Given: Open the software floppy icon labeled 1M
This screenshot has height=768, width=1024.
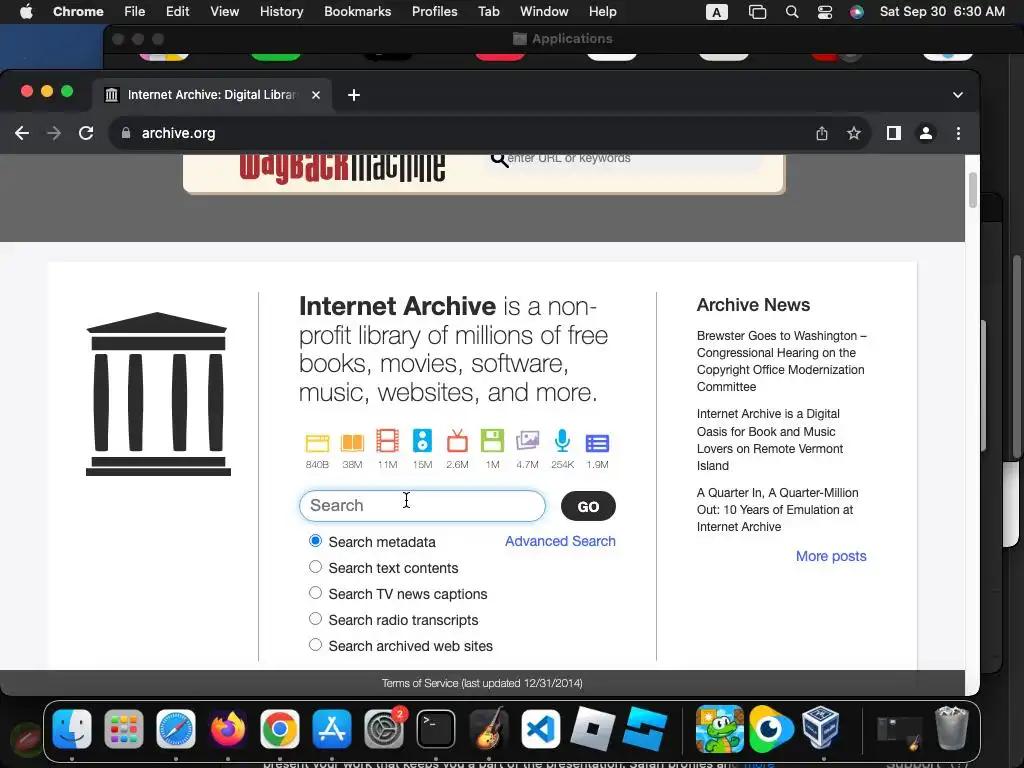Looking at the screenshot, I should click(x=492, y=441).
